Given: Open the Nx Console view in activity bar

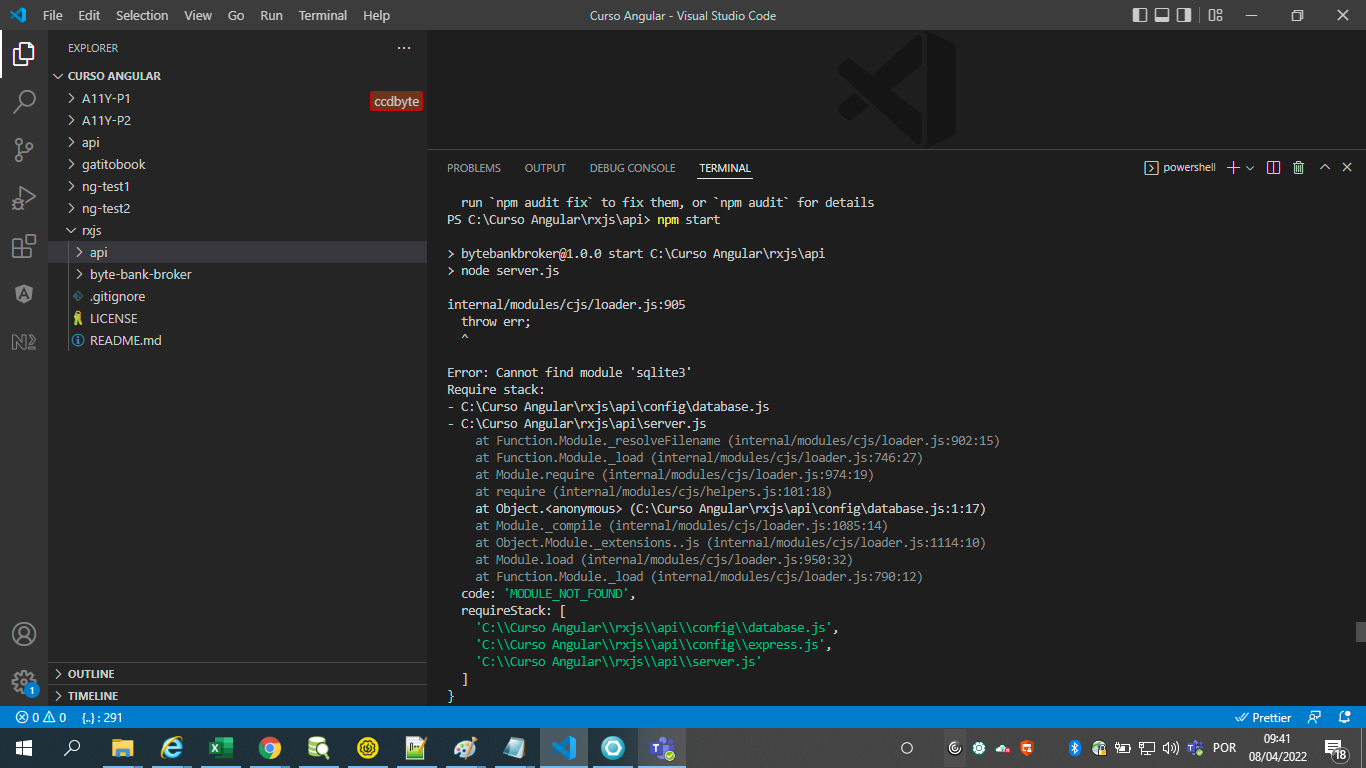Looking at the screenshot, I should (24, 342).
